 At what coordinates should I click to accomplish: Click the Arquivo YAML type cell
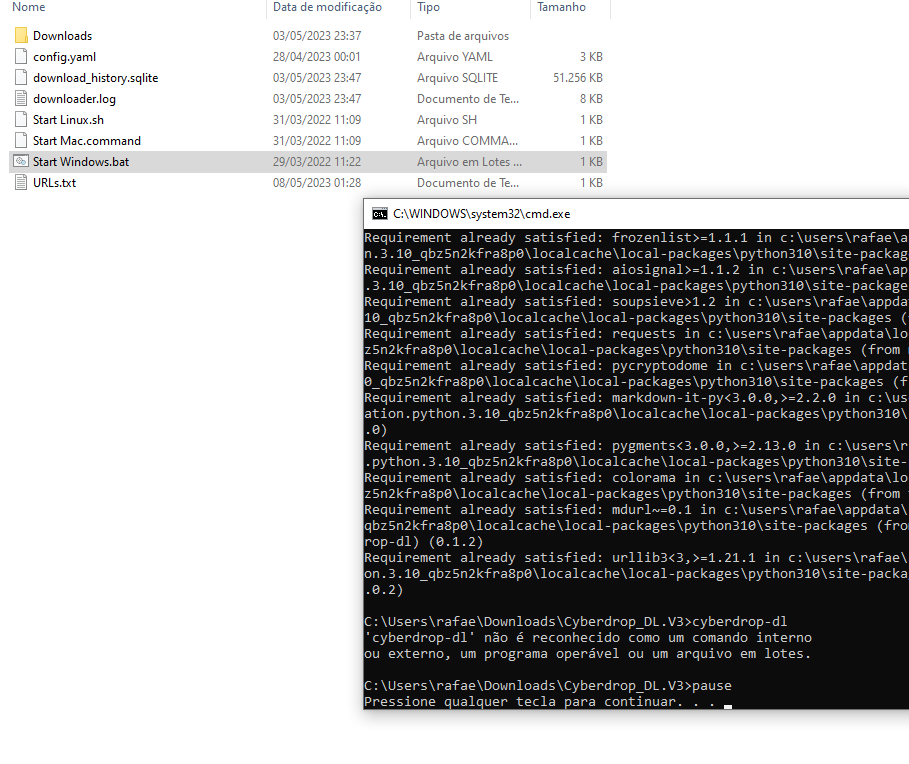click(x=454, y=57)
